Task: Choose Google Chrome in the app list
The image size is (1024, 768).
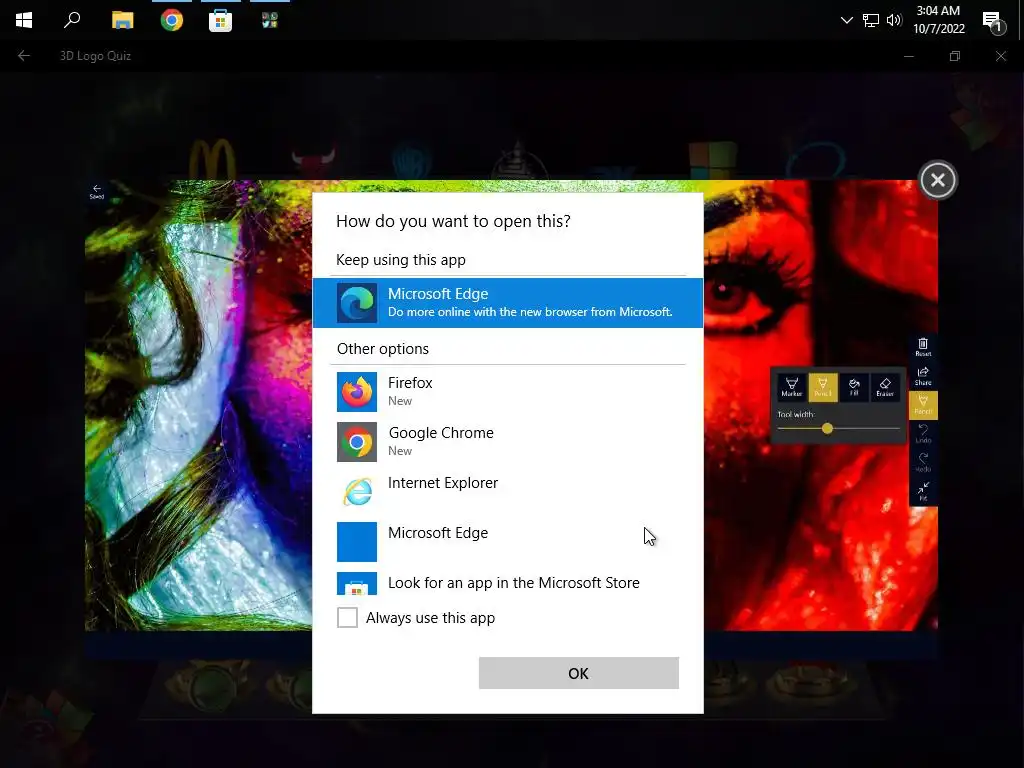Action: tap(507, 441)
